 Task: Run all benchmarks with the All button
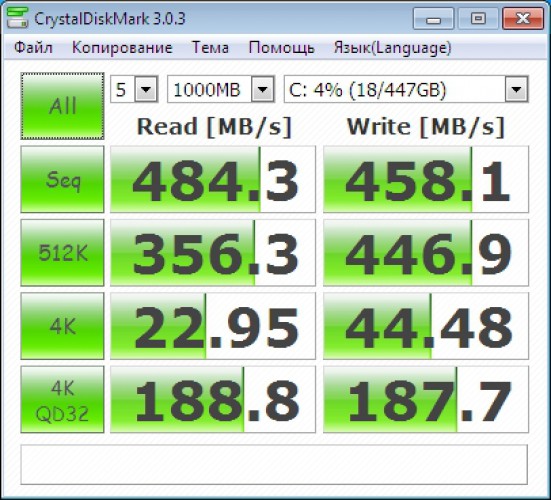[63, 106]
